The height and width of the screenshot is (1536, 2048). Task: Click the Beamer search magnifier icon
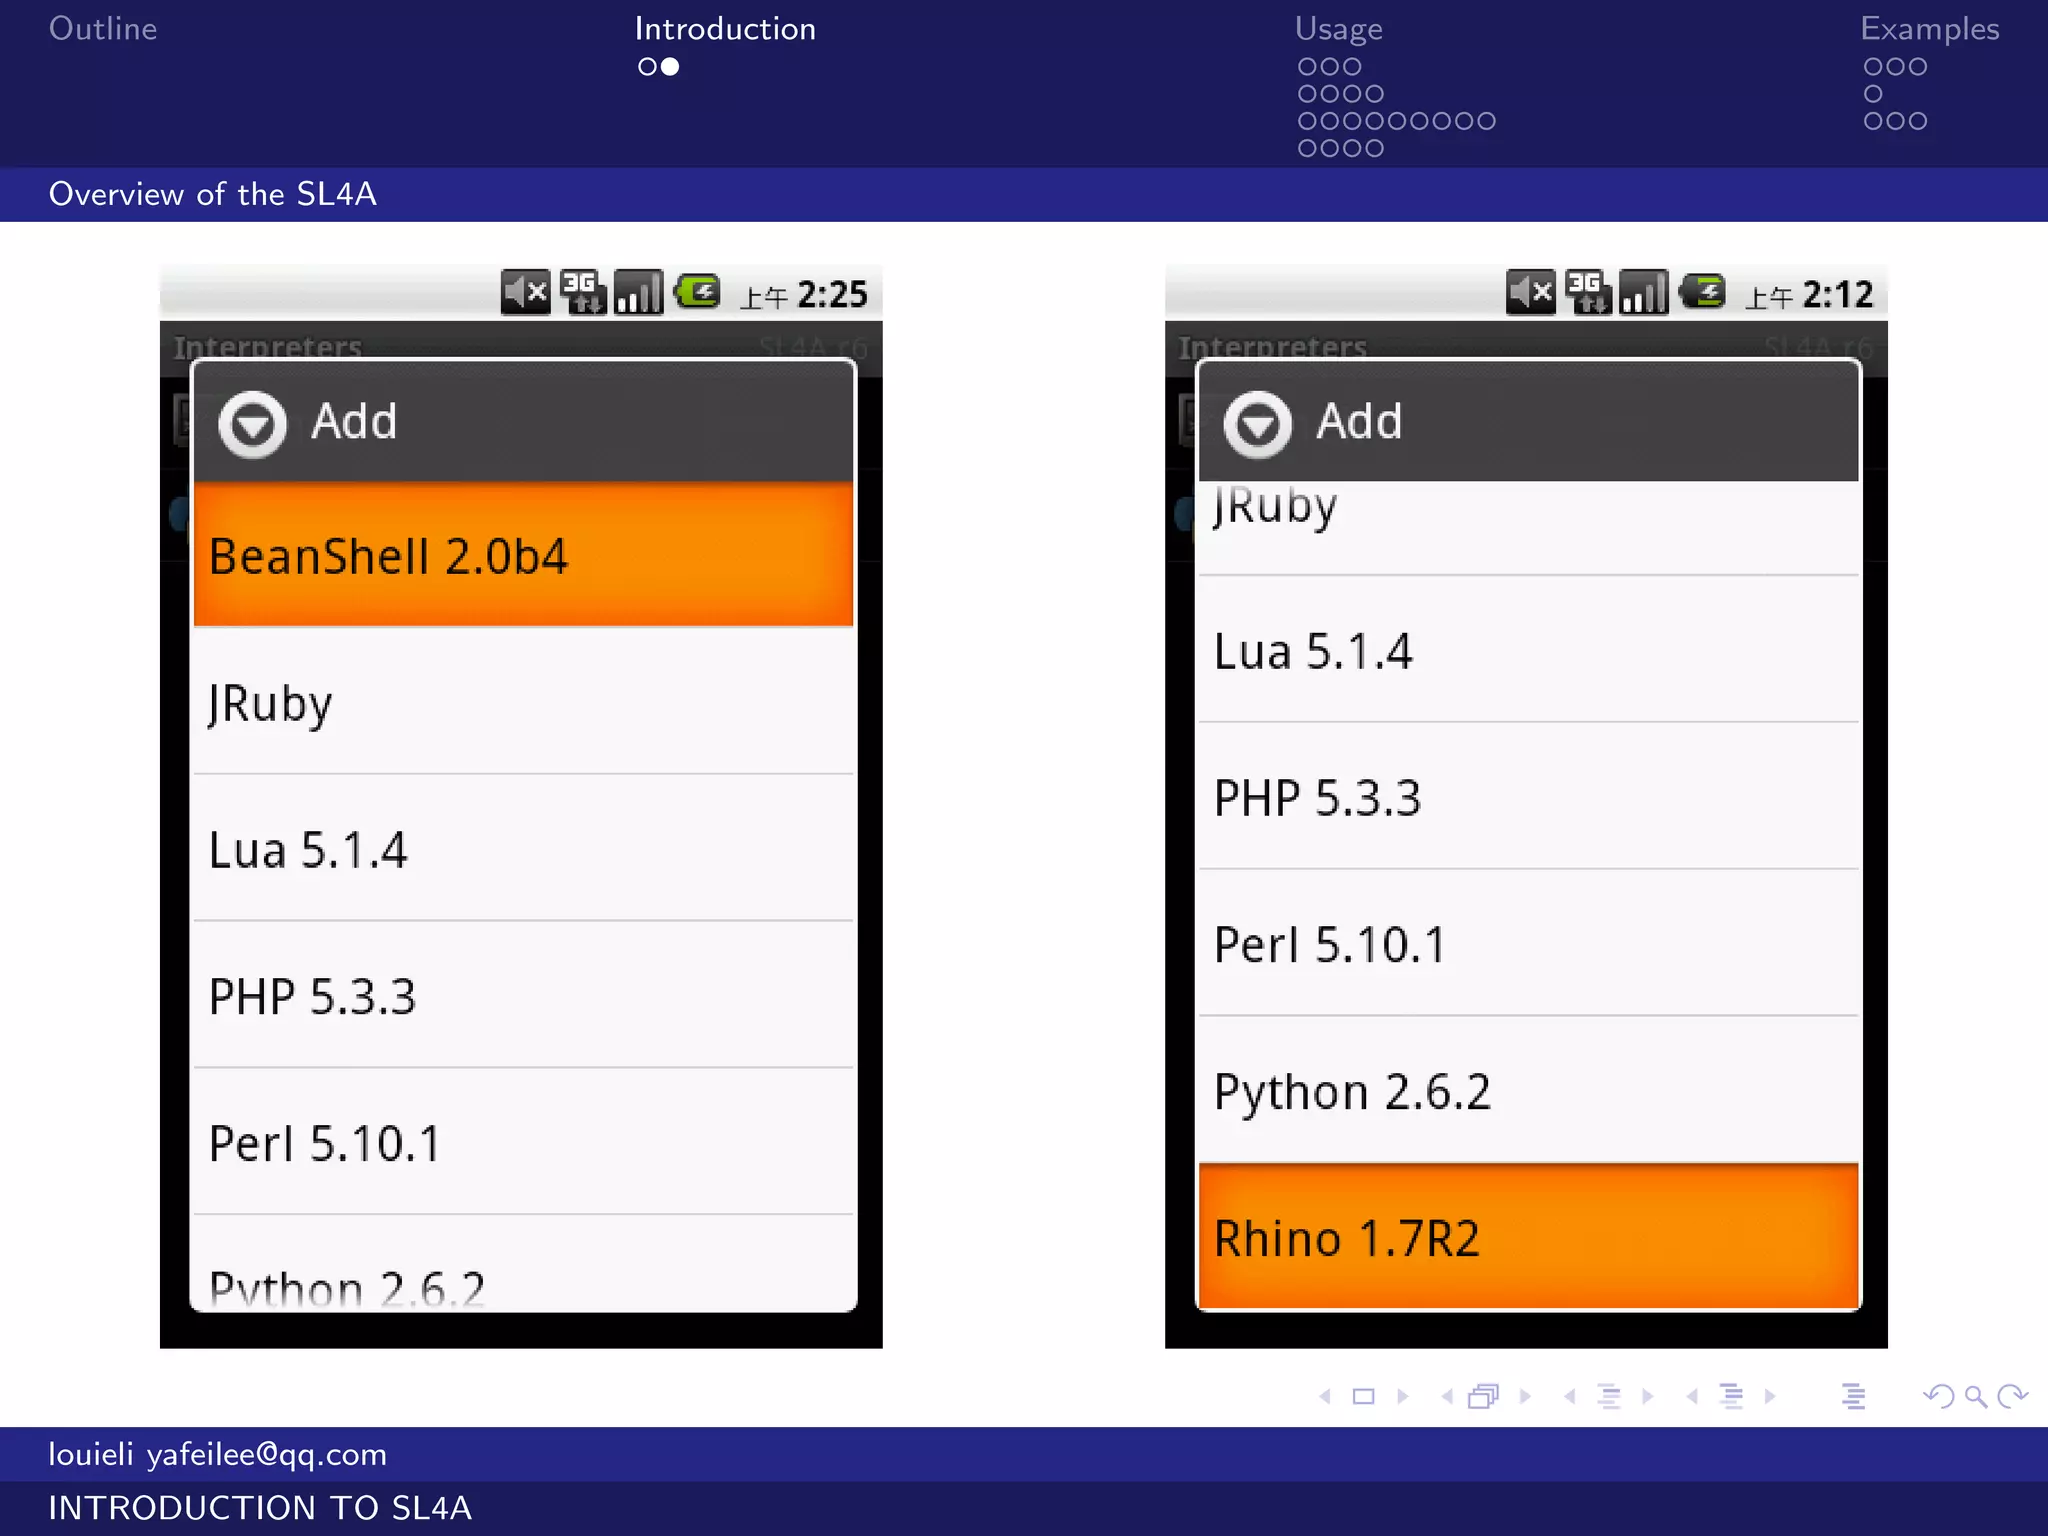pos(1975,1396)
